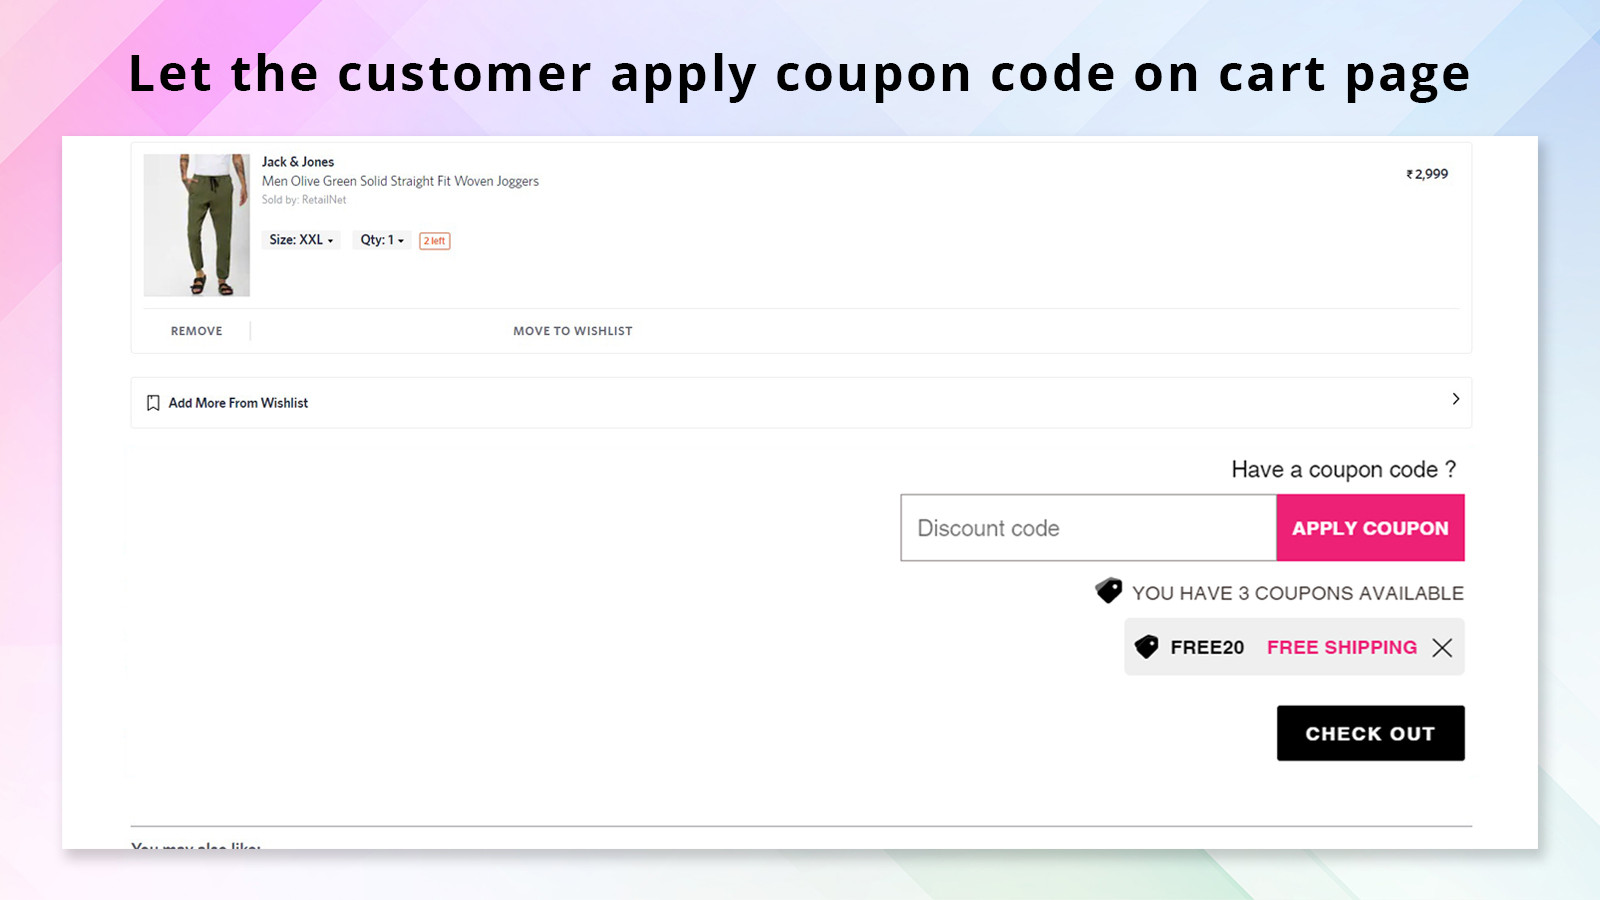This screenshot has width=1600, height=900.
Task: Click the FREE20 coupon code text
Action: click(1207, 647)
